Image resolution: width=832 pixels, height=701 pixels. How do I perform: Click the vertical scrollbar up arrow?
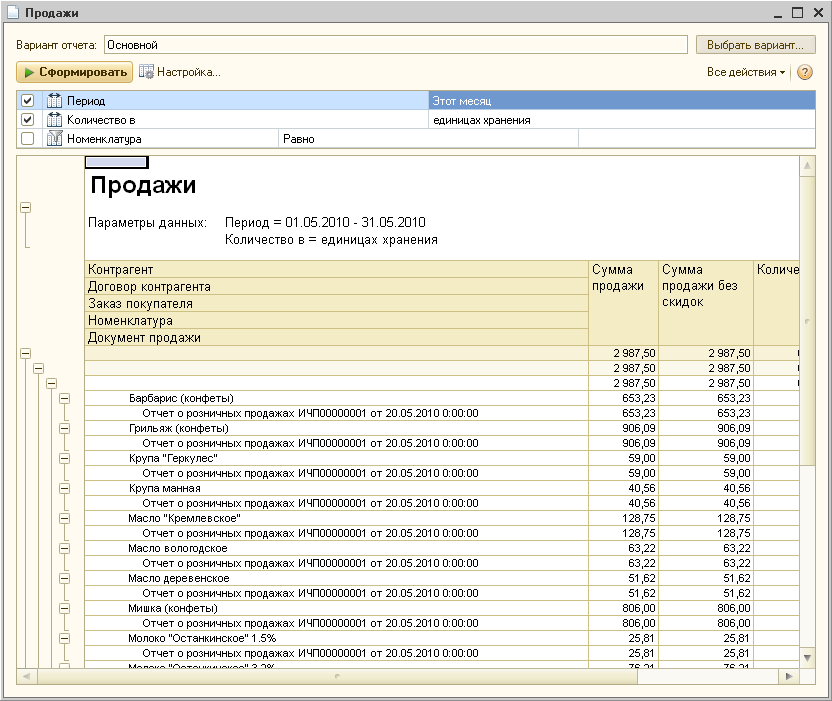pyautogui.click(x=807, y=166)
